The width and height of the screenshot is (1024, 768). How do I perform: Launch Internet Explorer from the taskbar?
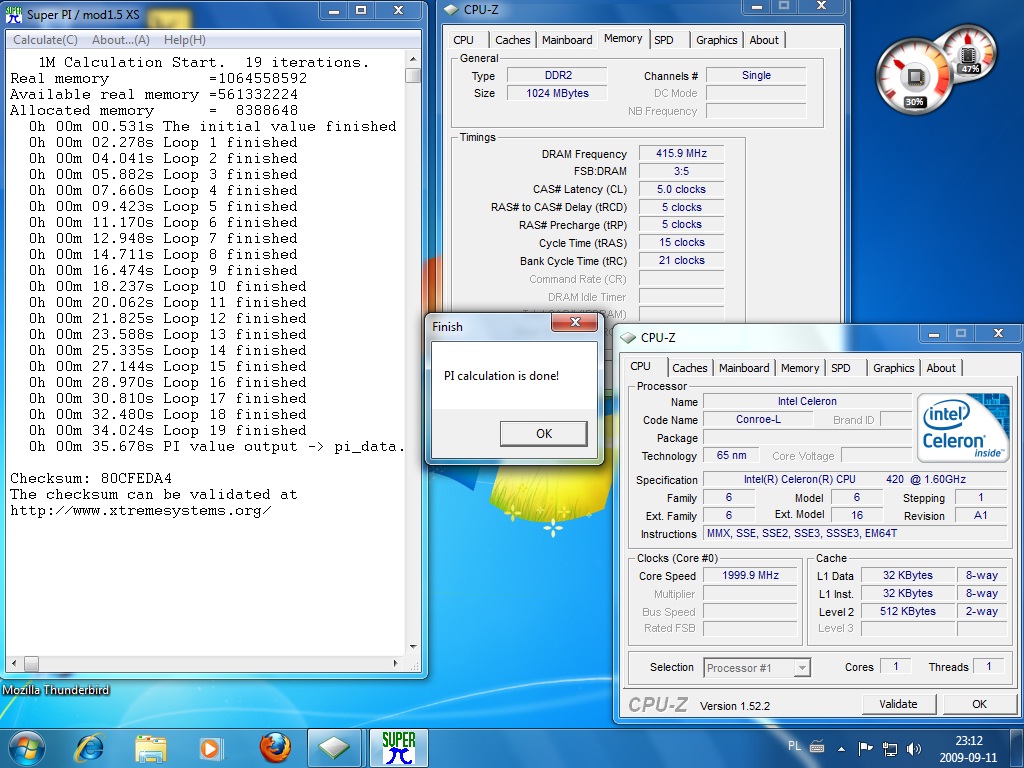(x=89, y=747)
